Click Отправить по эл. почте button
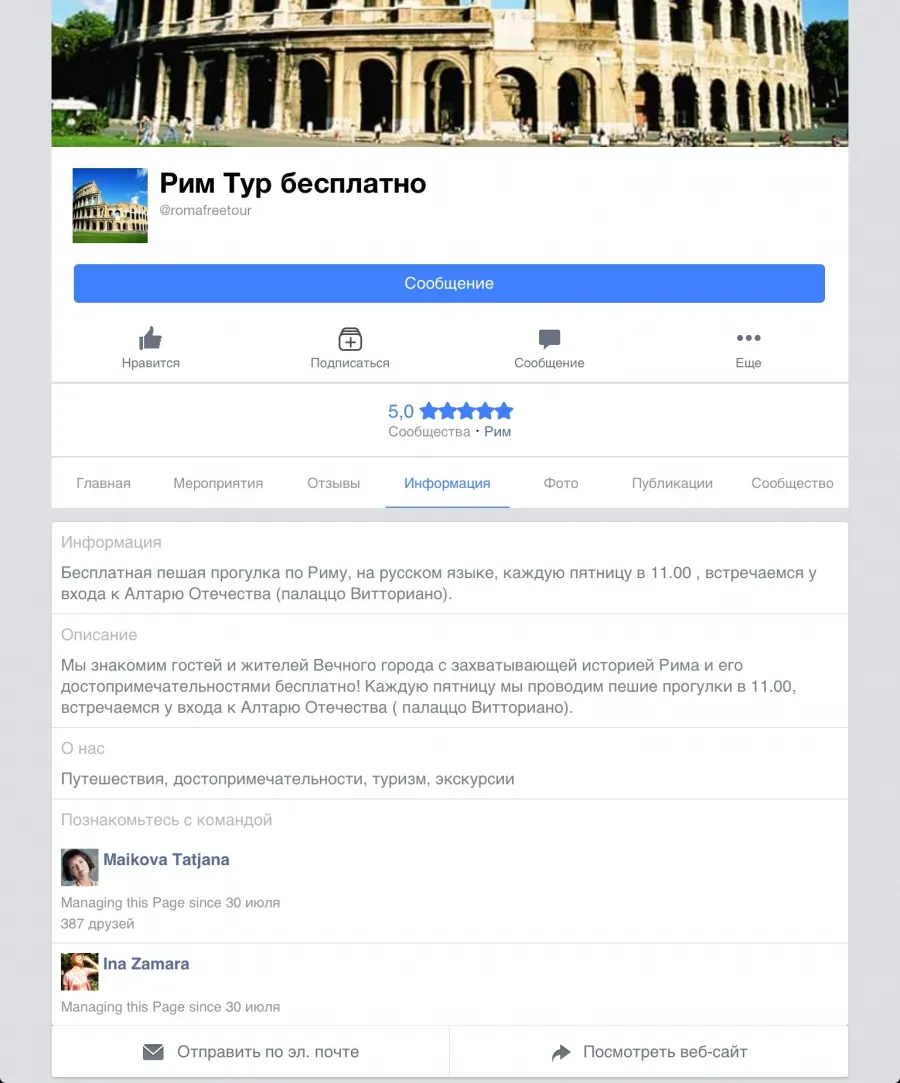 pos(251,1051)
